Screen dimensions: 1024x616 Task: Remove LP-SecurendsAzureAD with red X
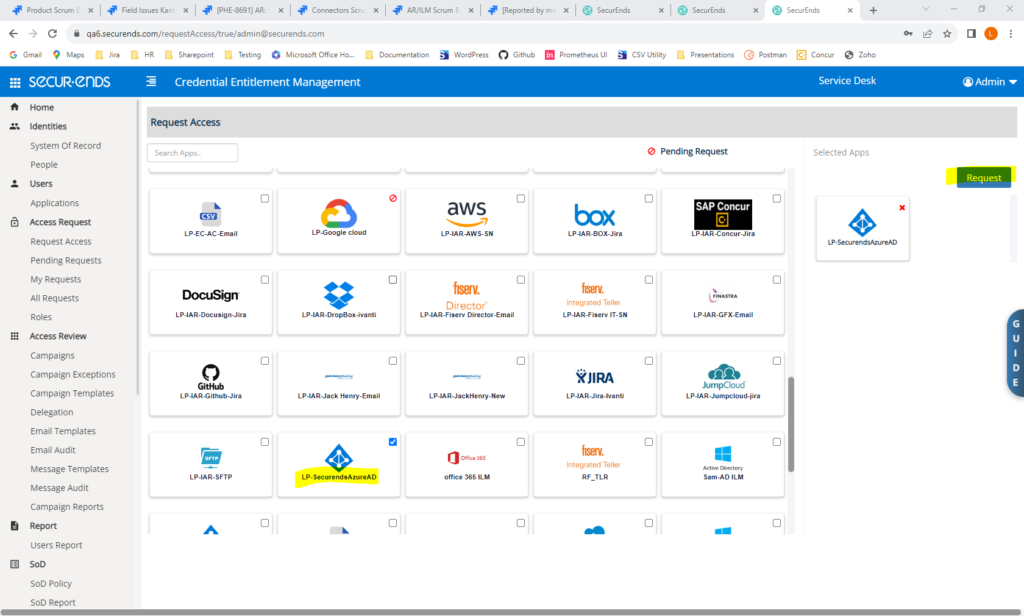tap(902, 208)
